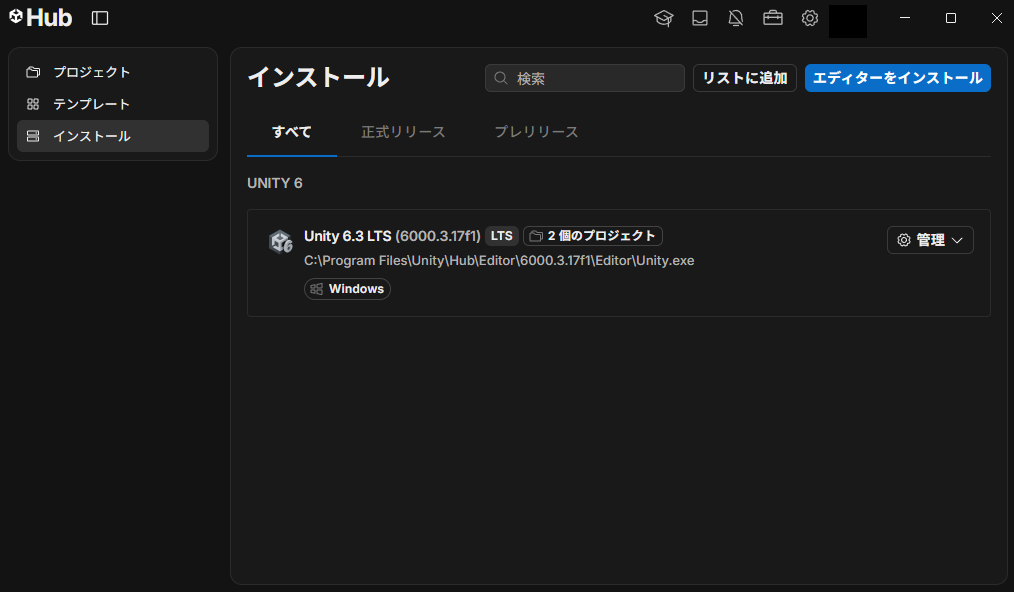
Task: Minimize the Unity Hub window
Action: [905, 18]
